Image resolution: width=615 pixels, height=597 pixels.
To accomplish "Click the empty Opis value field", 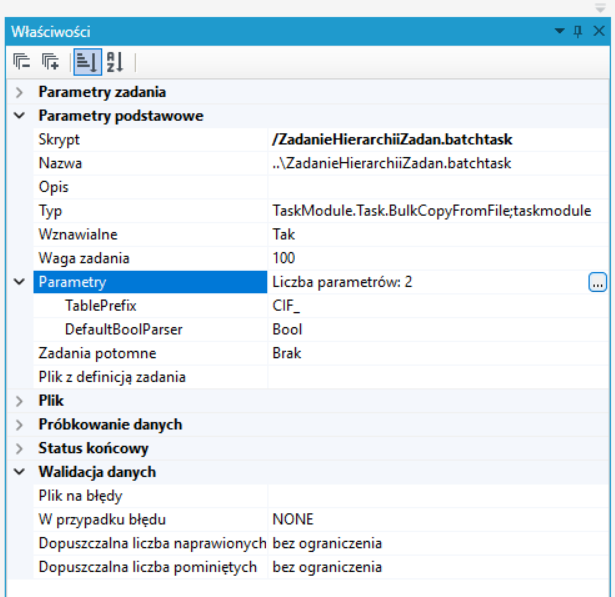I will point(438,187).
